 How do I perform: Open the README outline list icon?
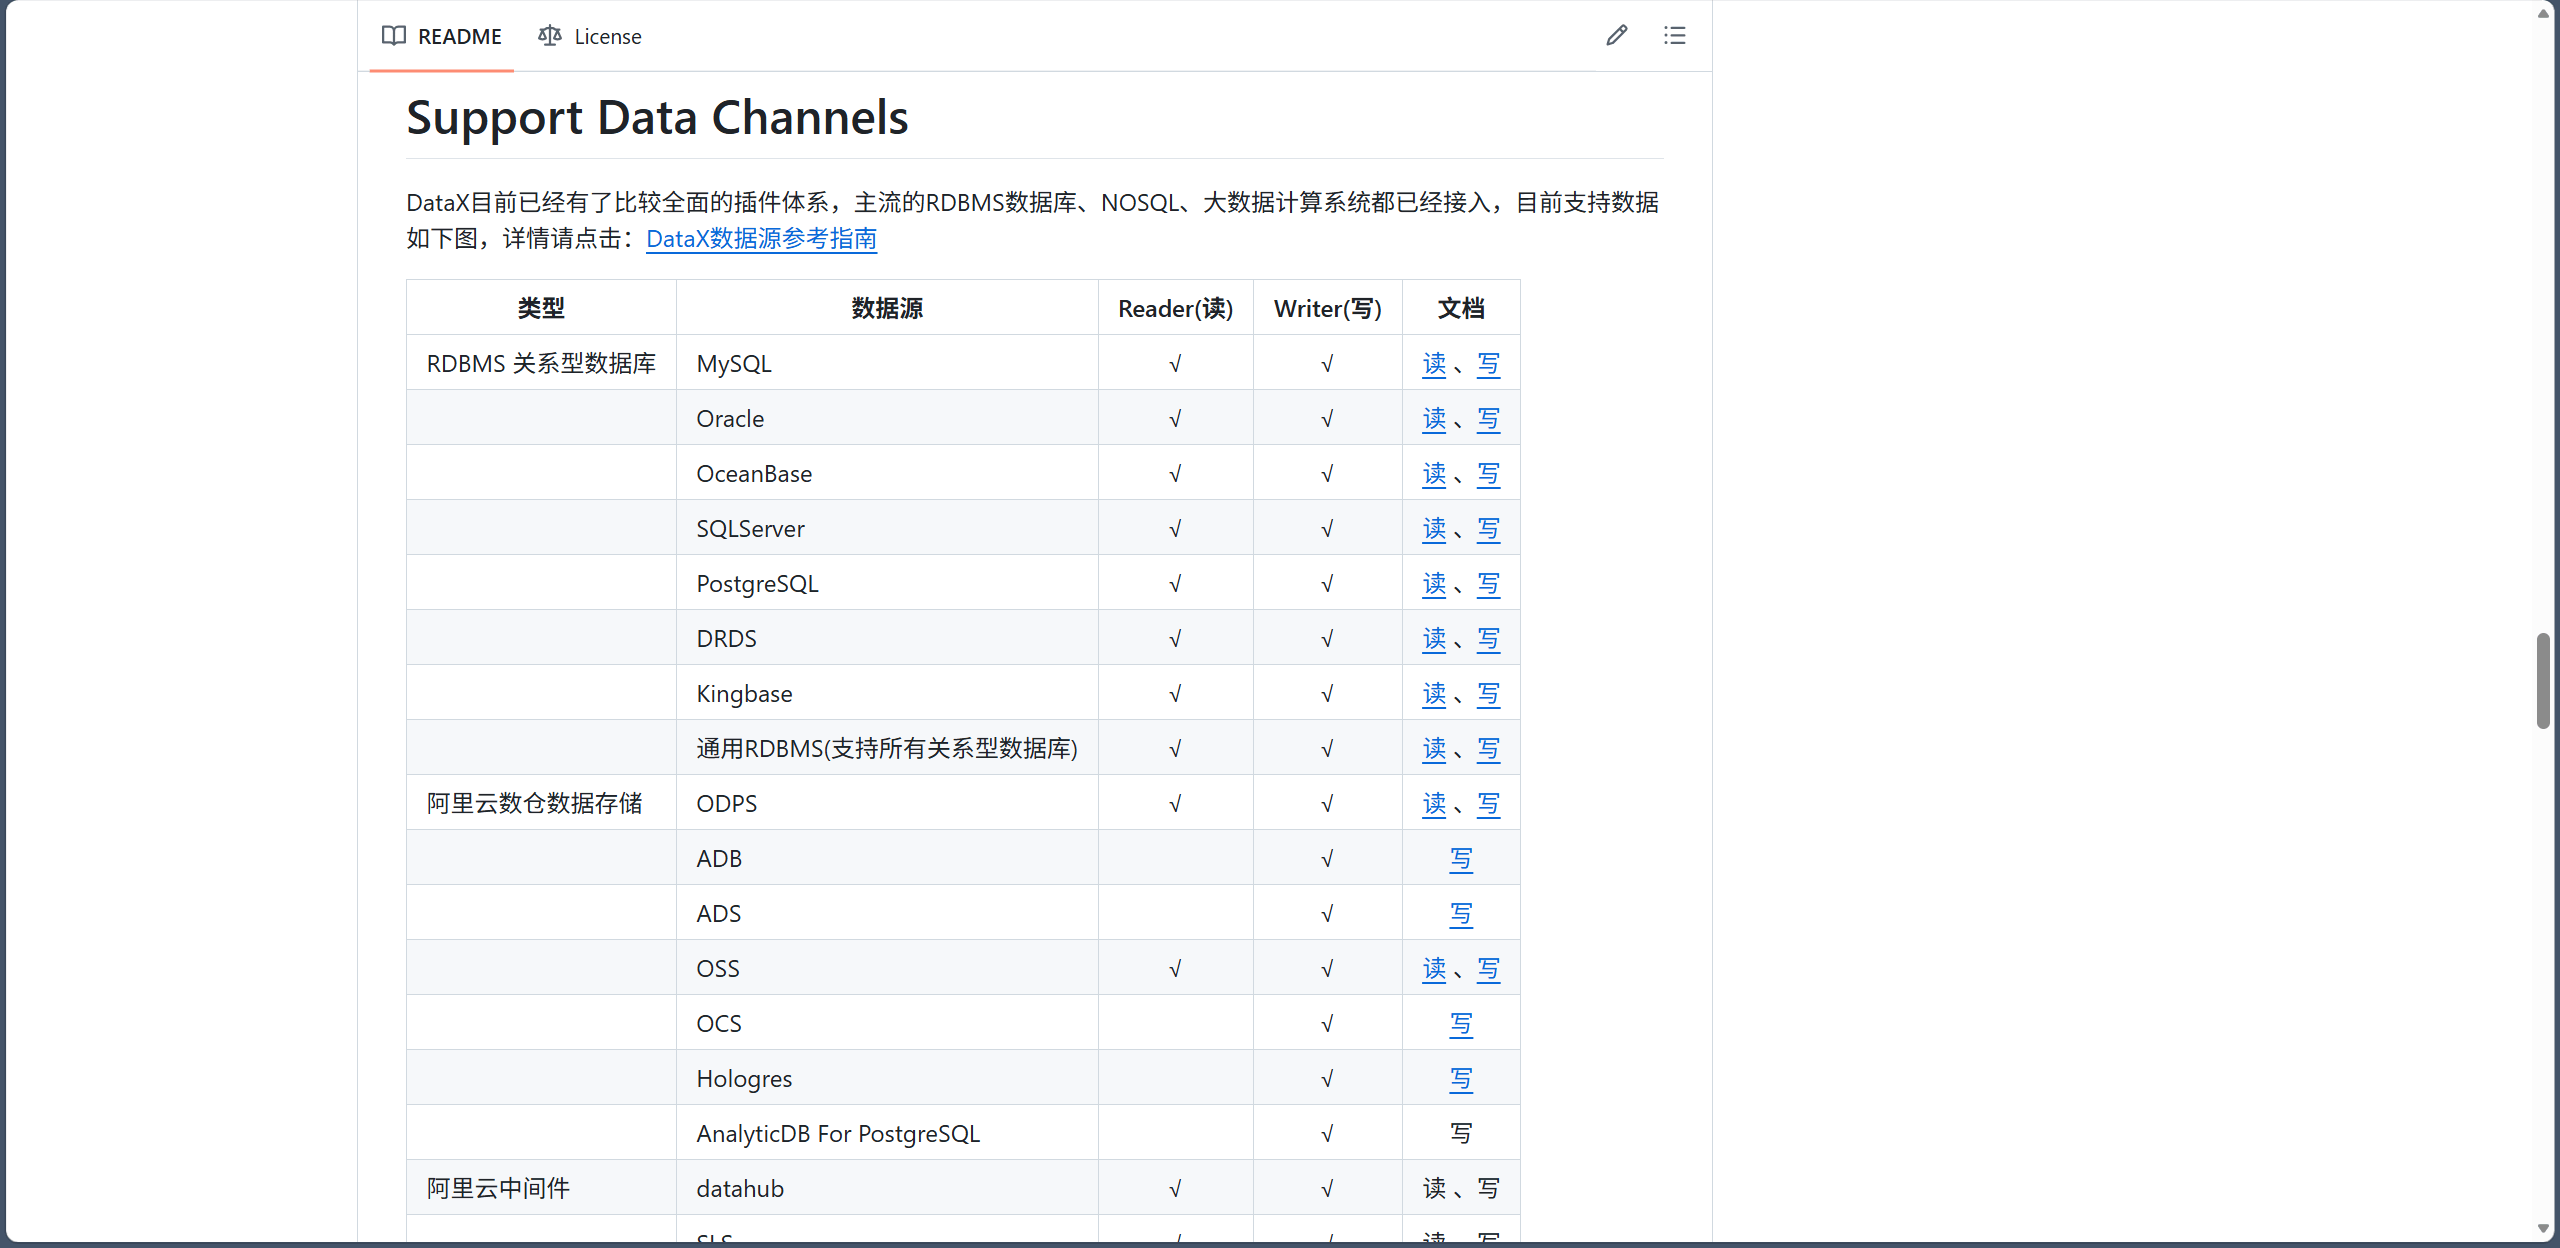pos(1675,36)
